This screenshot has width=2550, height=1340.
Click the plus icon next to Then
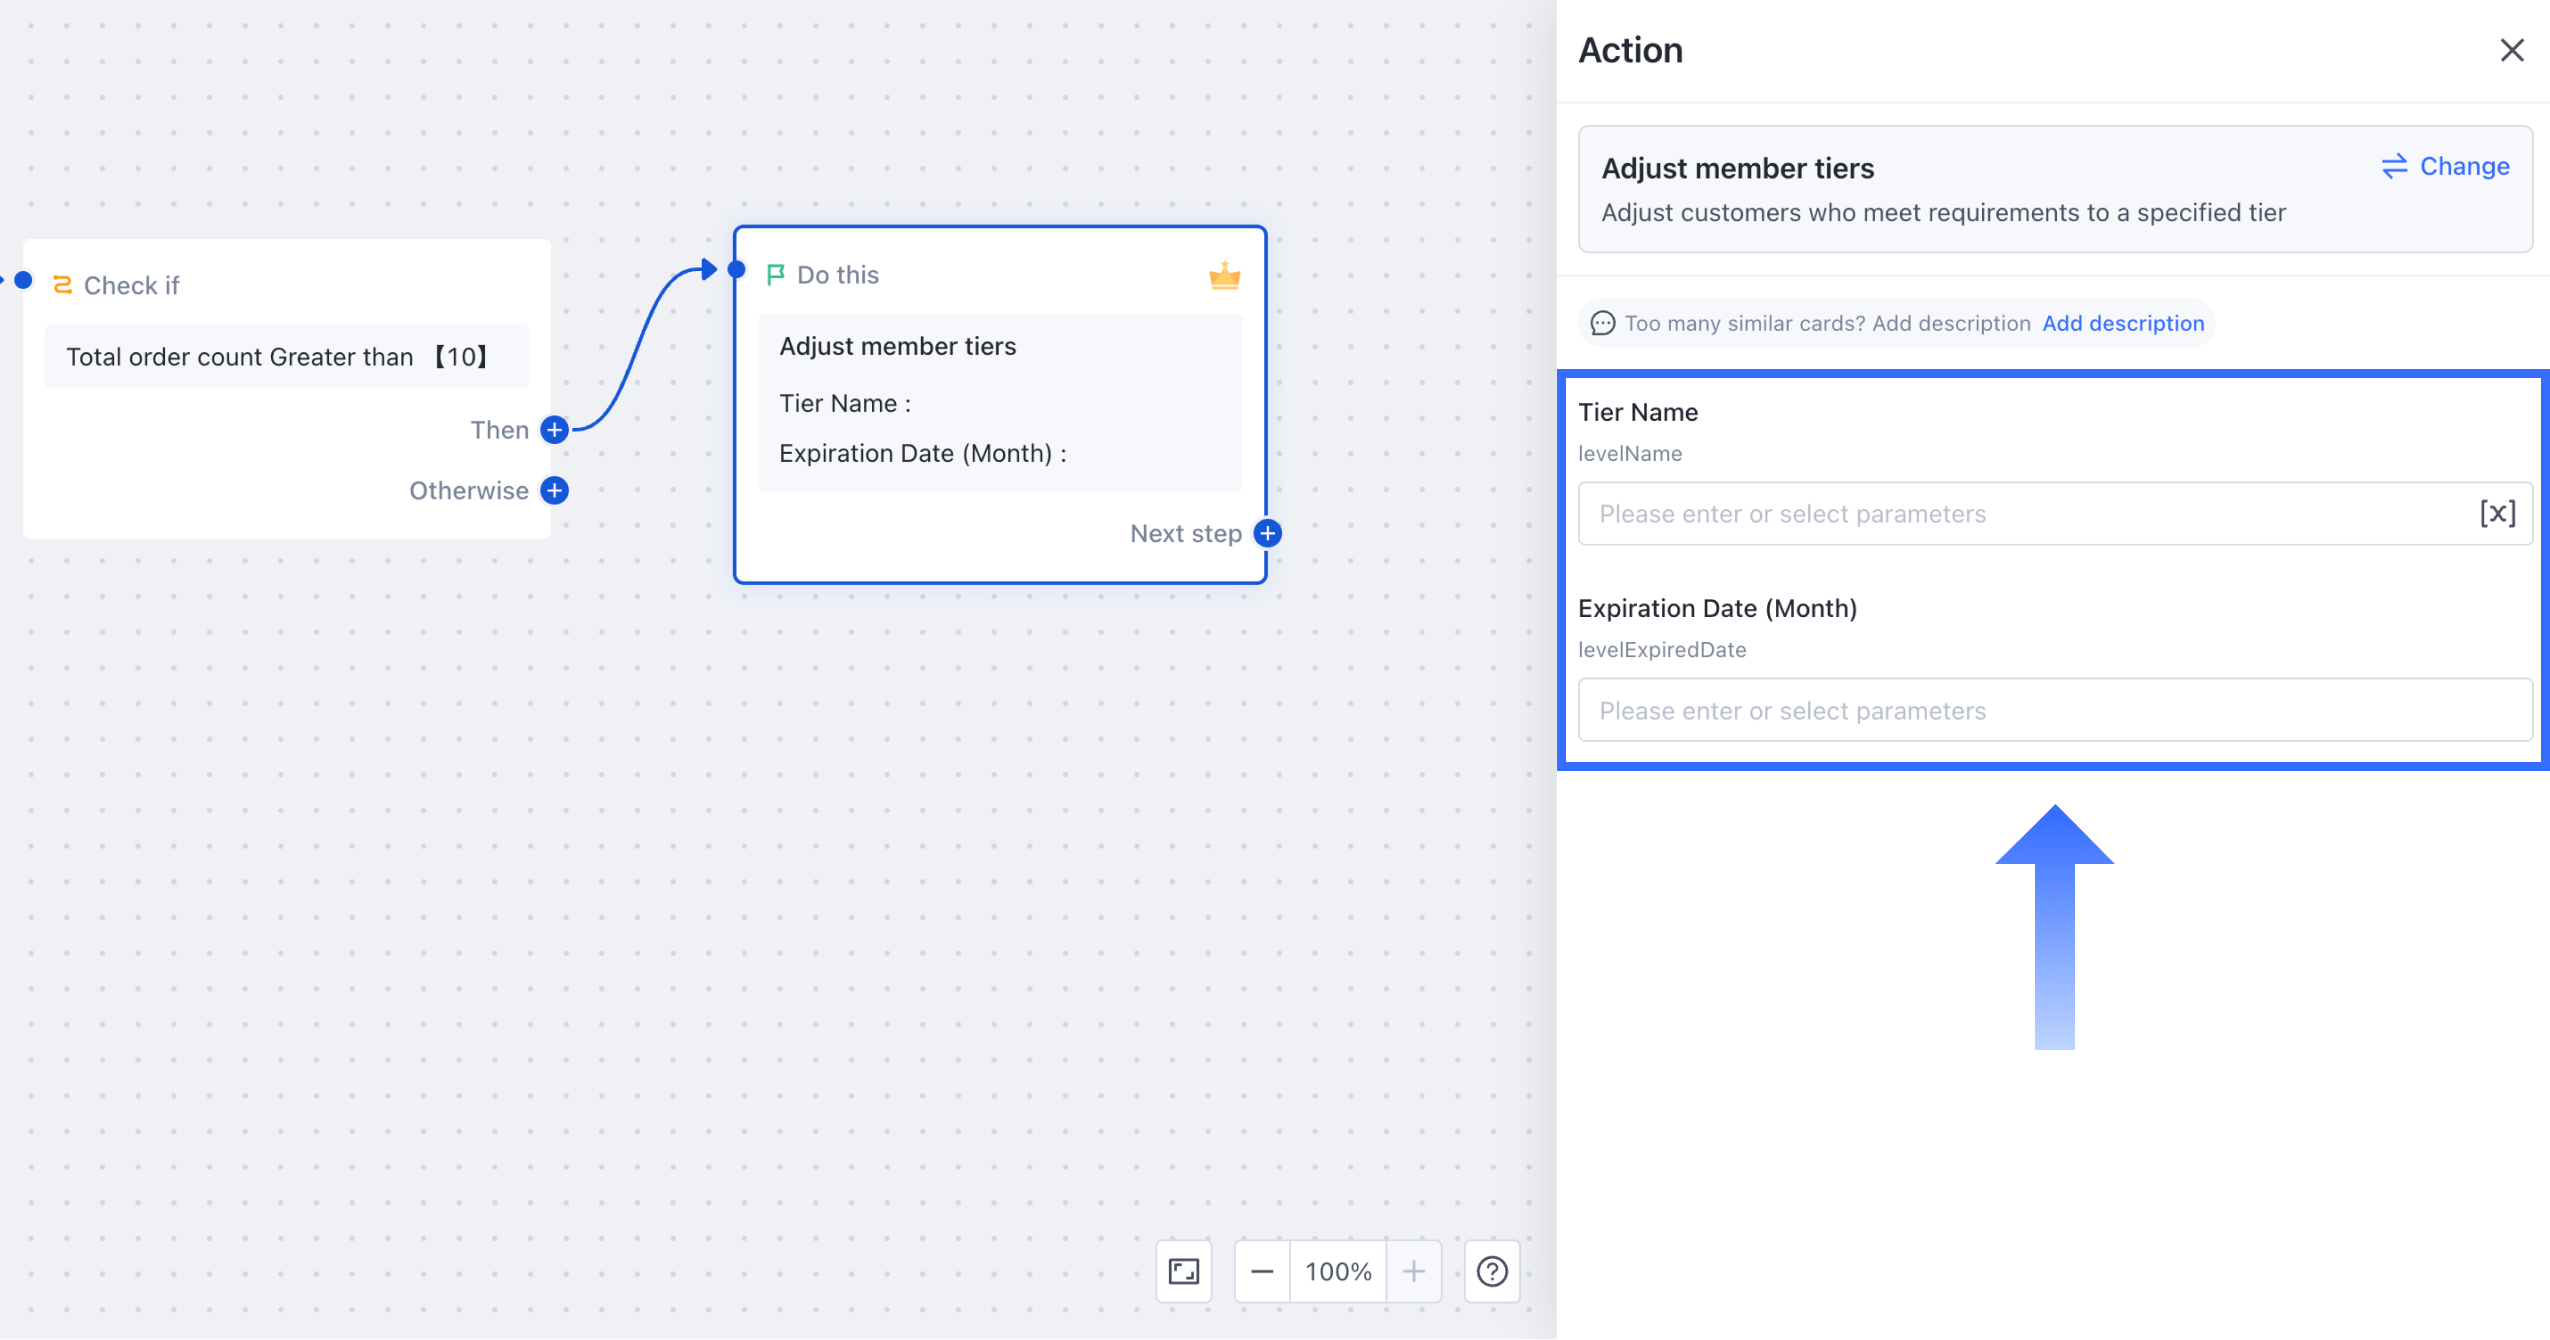coord(554,430)
